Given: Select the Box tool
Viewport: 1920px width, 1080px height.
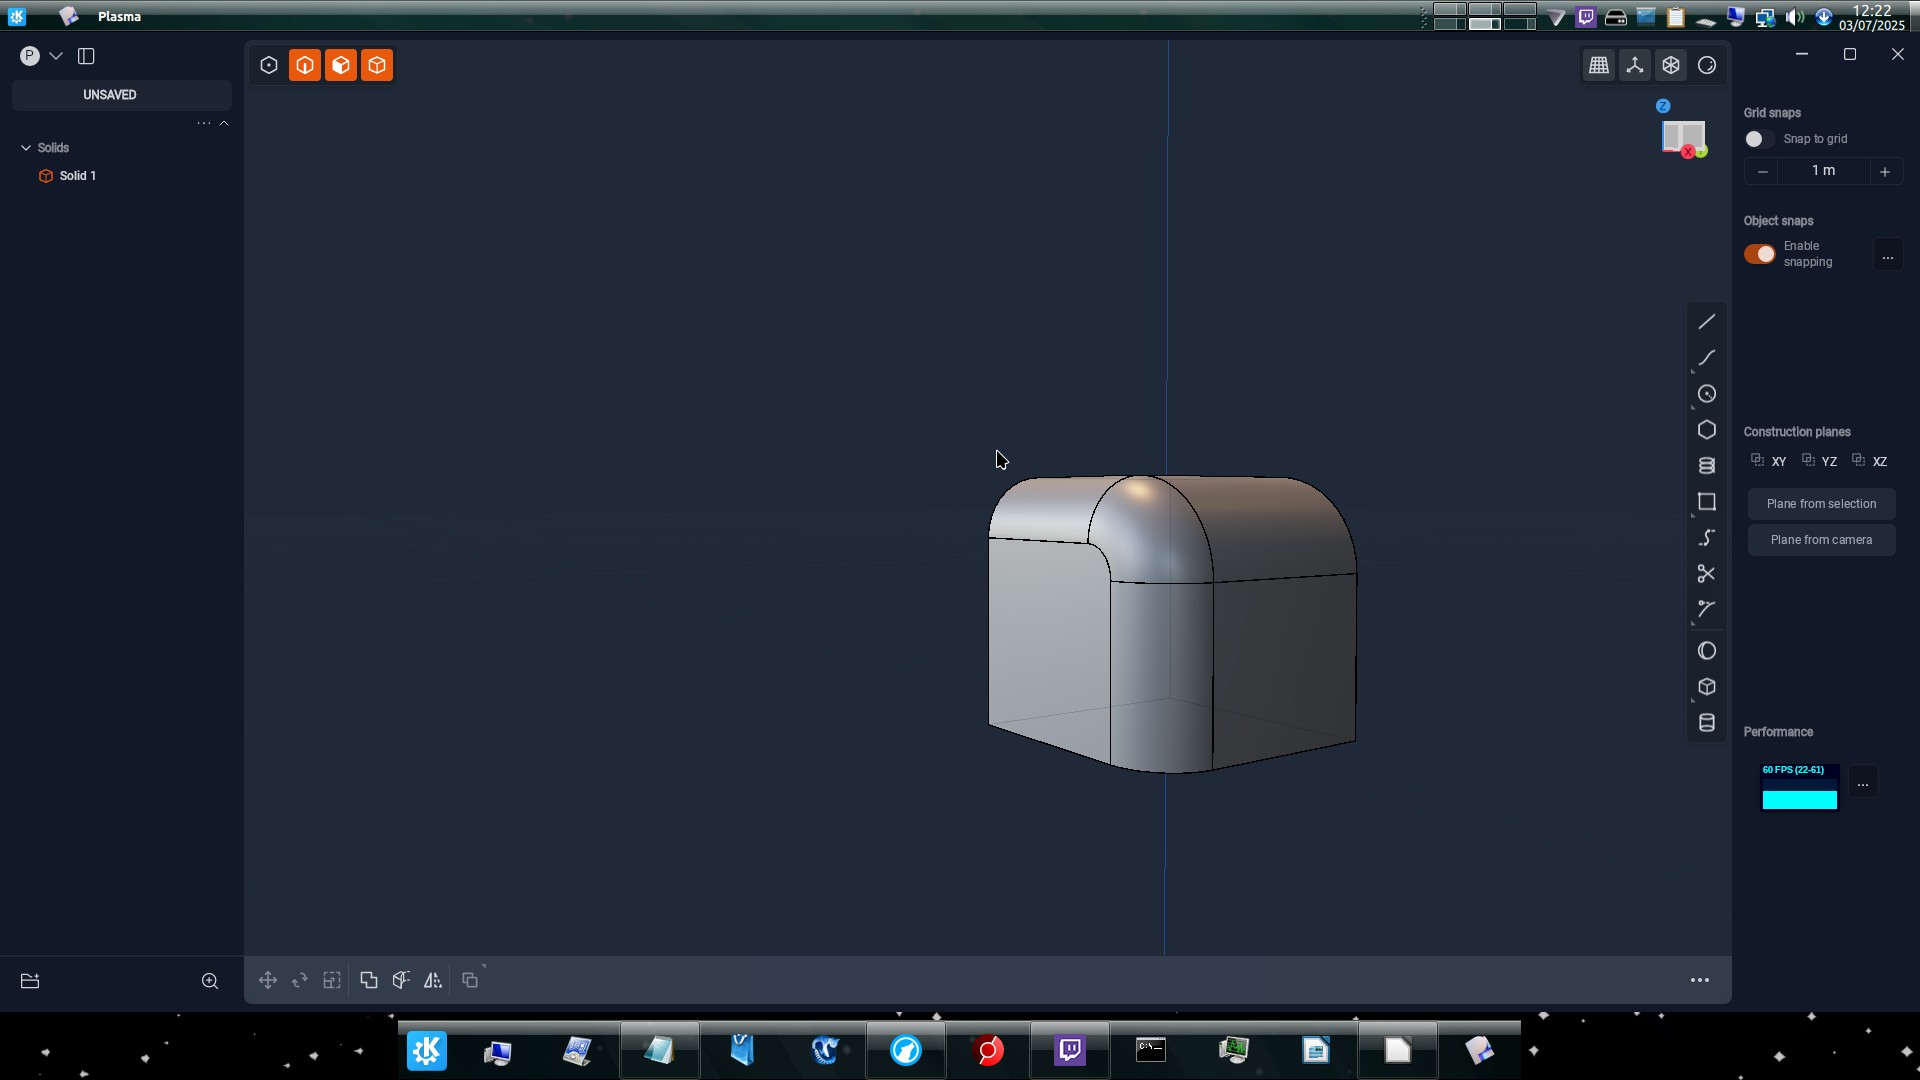Looking at the screenshot, I should point(1707,687).
